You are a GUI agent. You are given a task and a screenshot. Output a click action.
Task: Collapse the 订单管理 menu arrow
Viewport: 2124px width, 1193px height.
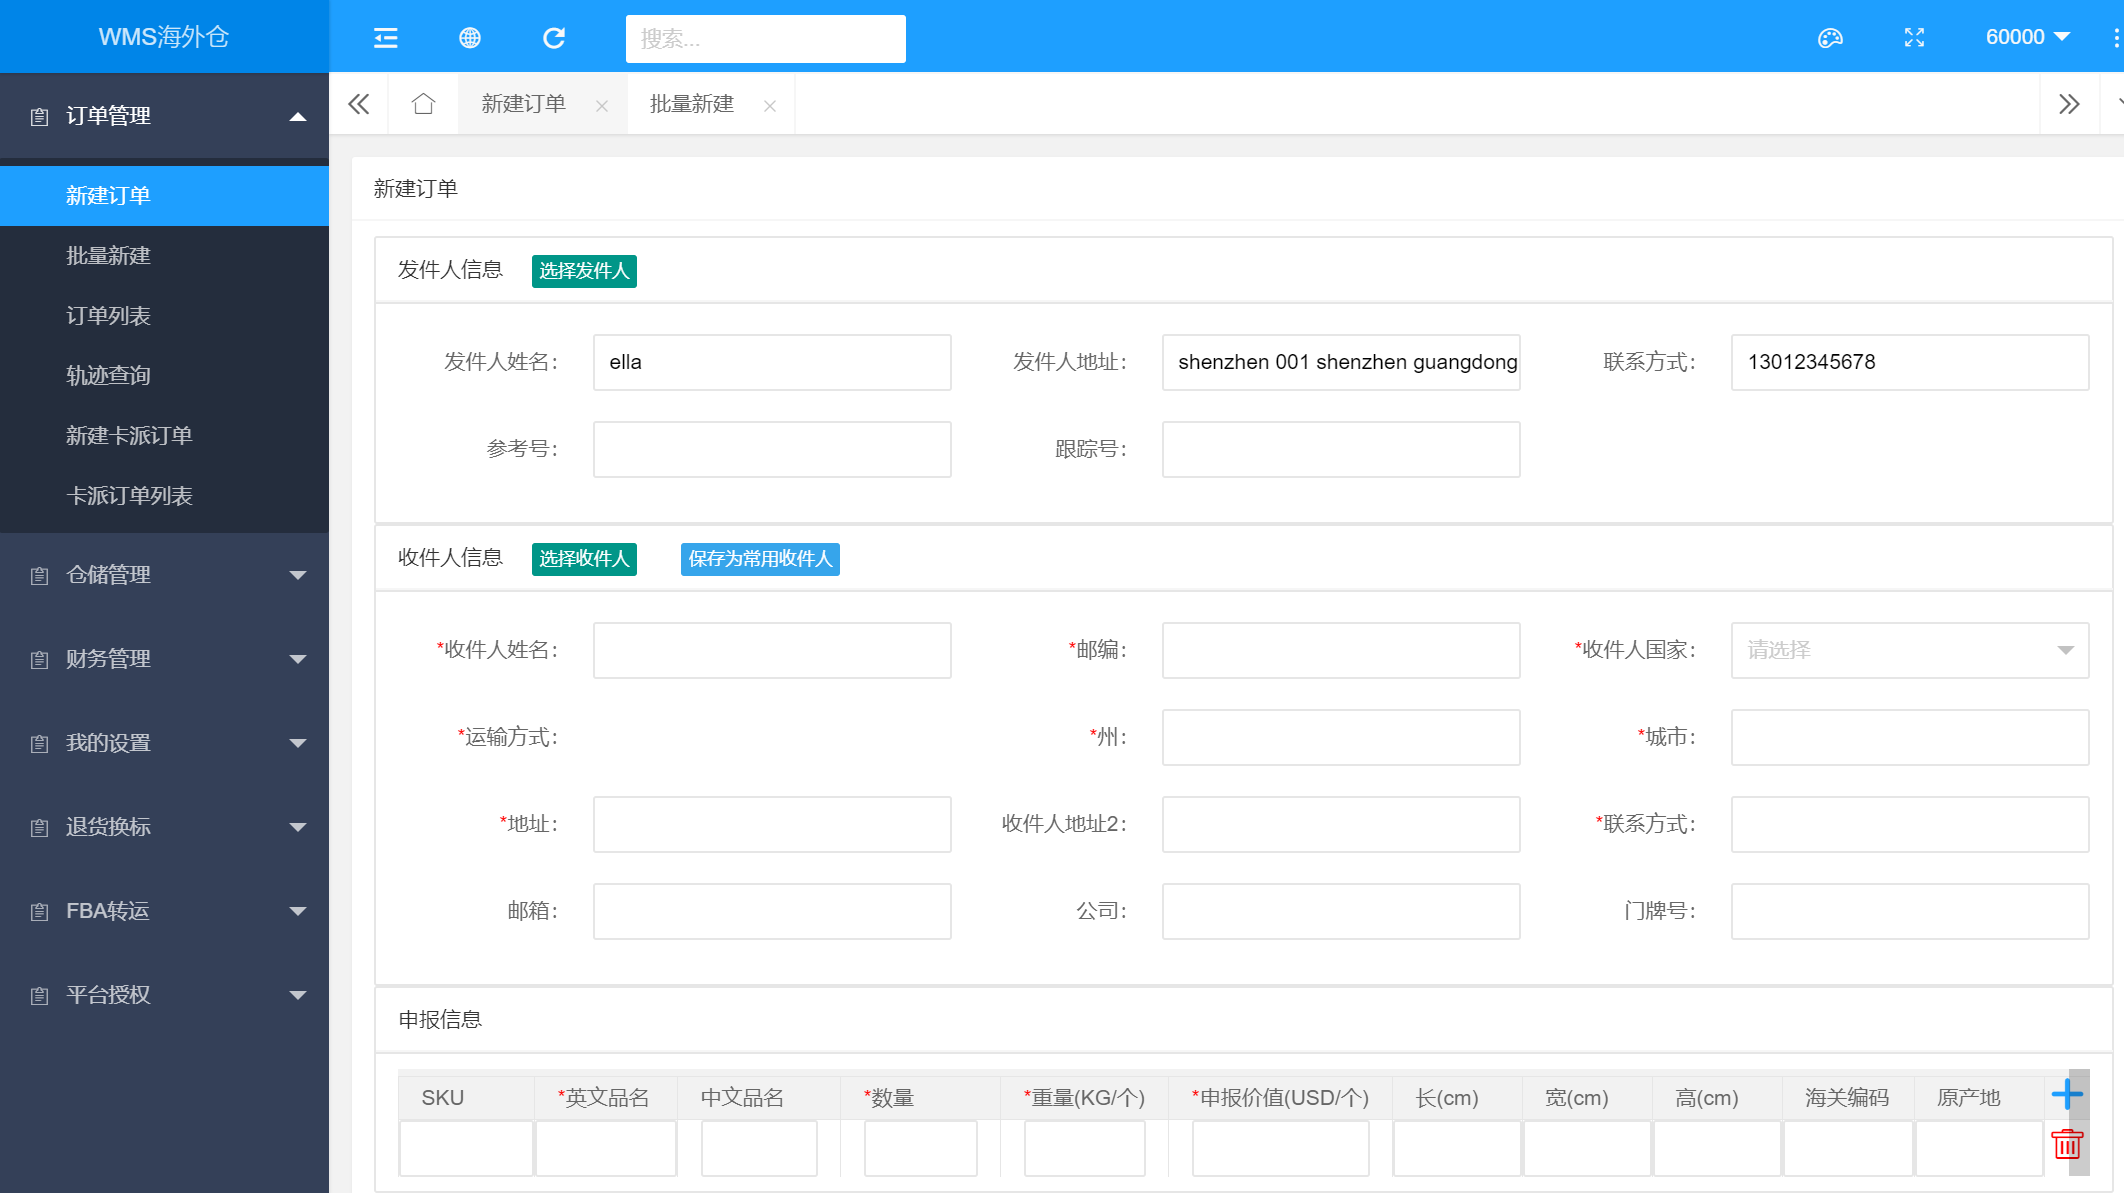[x=297, y=117]
